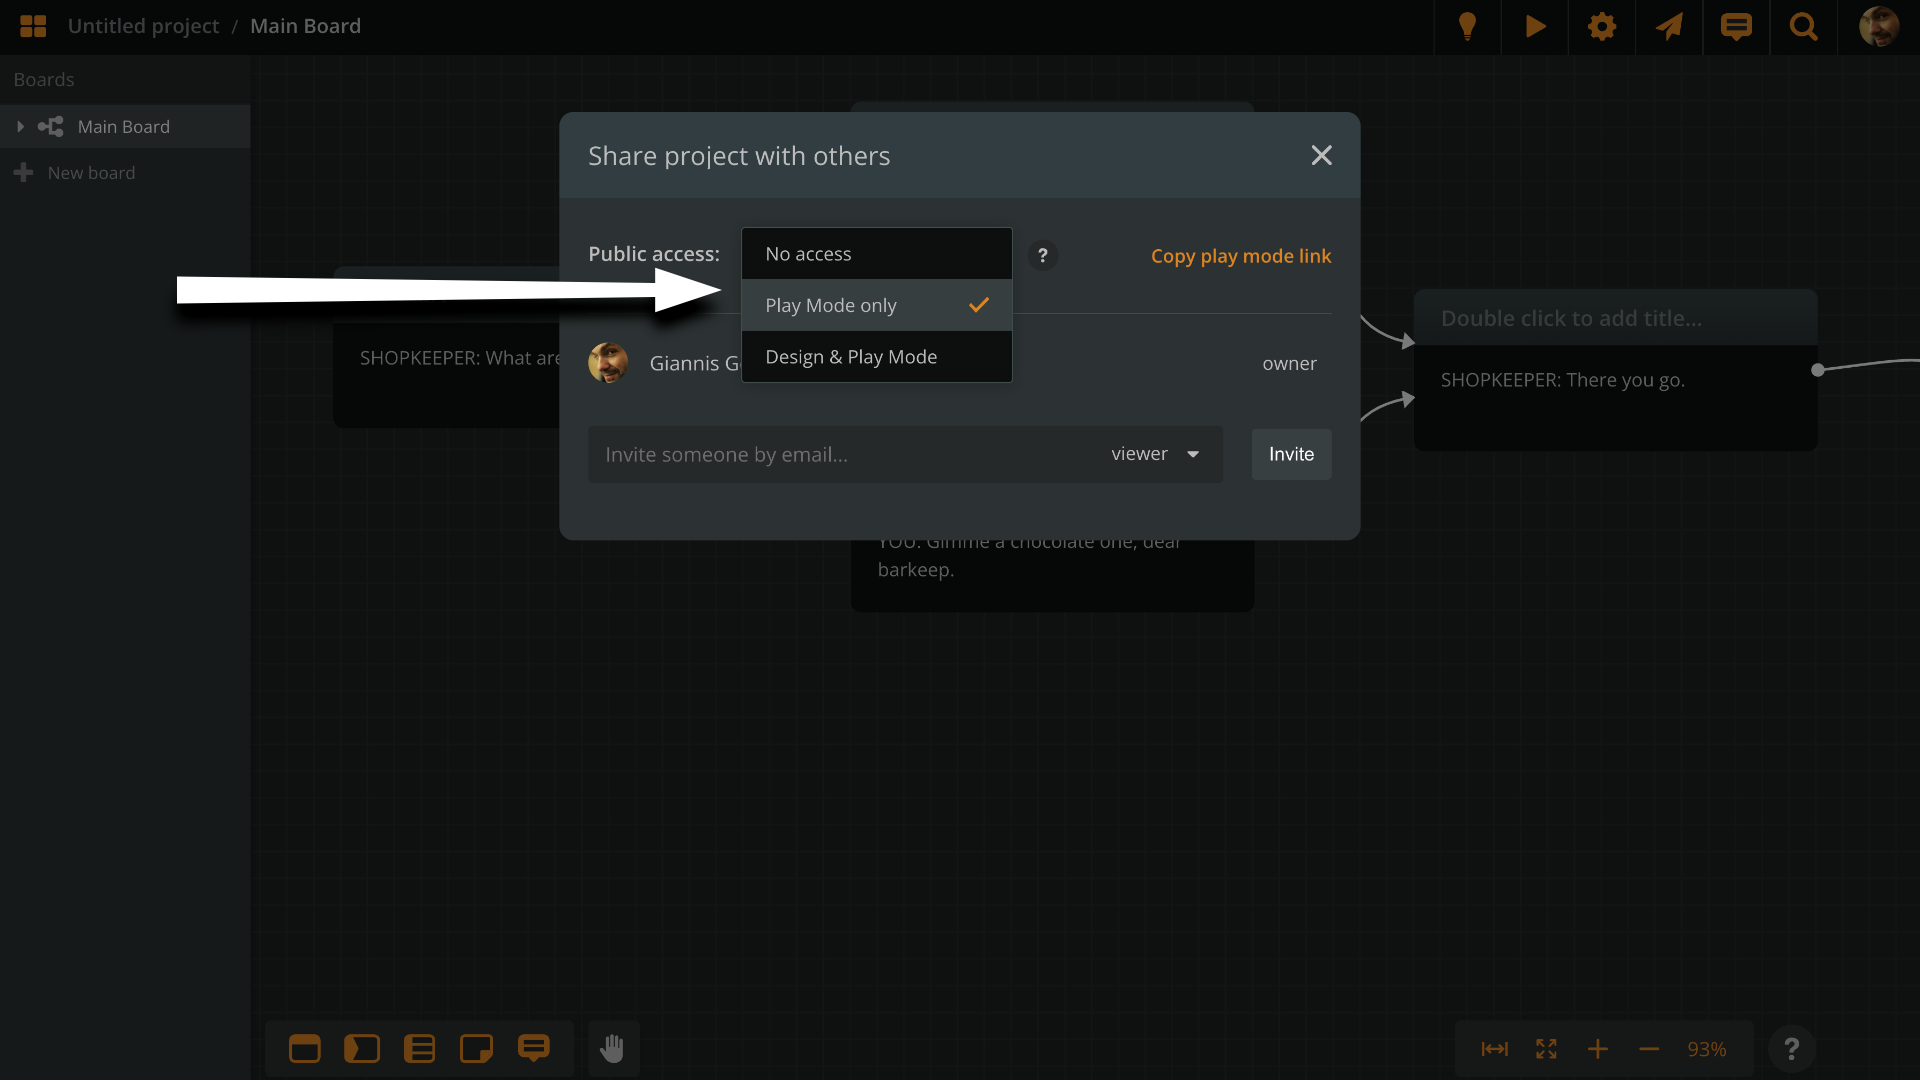Choose Design & Play Mode access
This screenshot has width=1920, height=1080.
pyautogui.click(x=876, y=356)
